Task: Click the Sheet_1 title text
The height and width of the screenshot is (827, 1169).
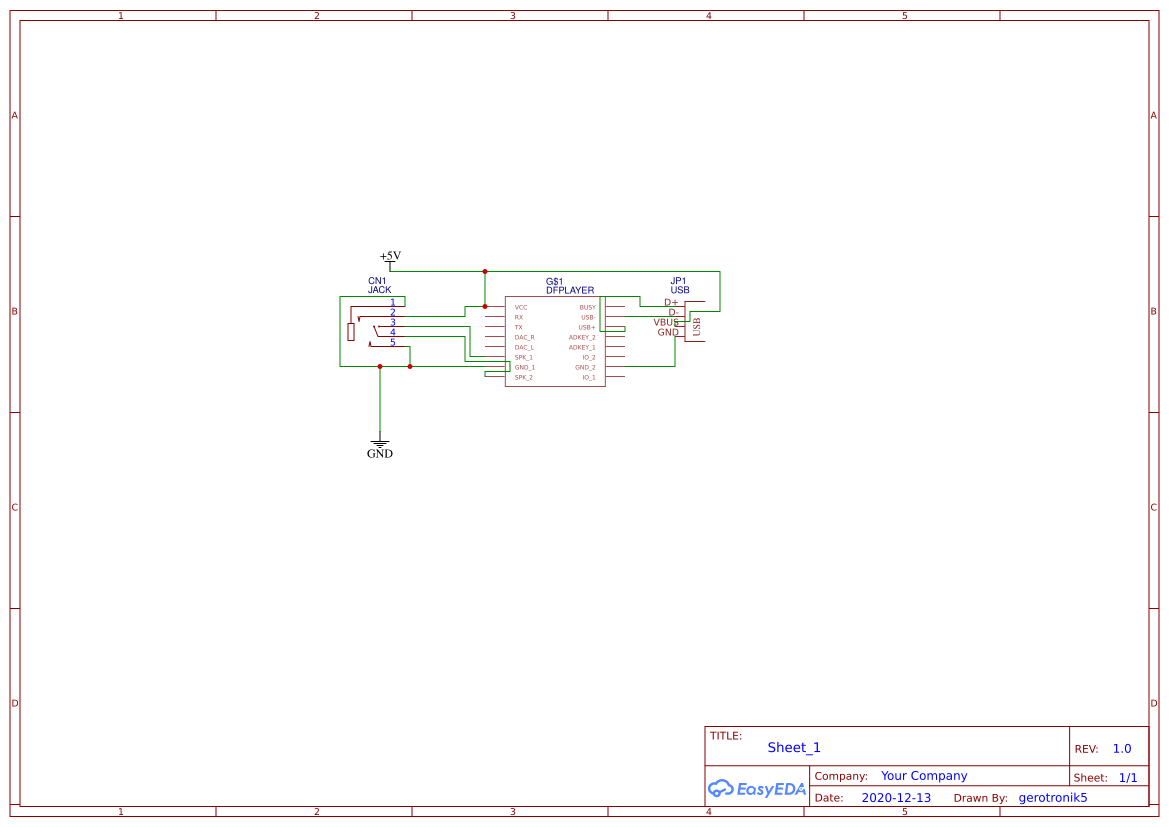Action: 793,747
